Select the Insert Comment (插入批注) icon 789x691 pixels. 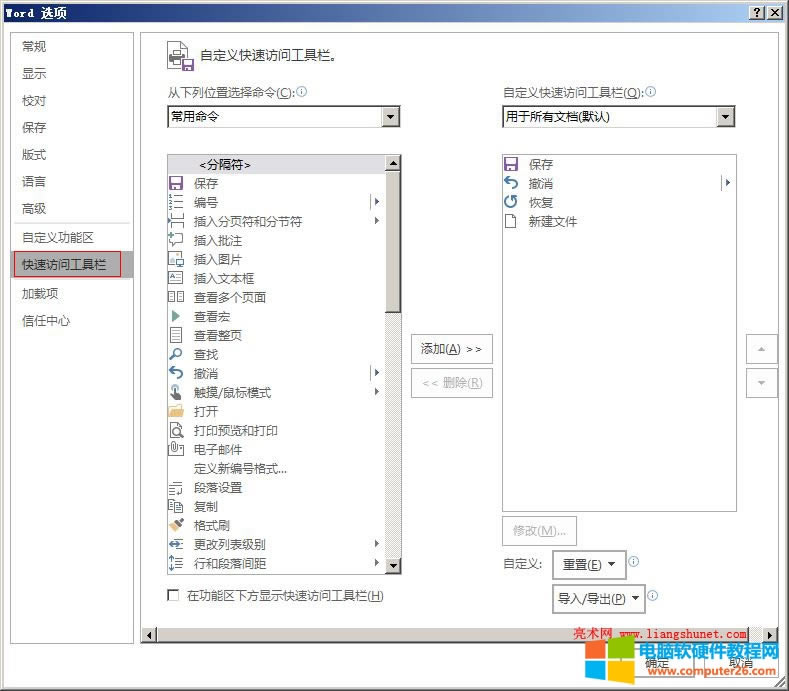pos(176,241)
